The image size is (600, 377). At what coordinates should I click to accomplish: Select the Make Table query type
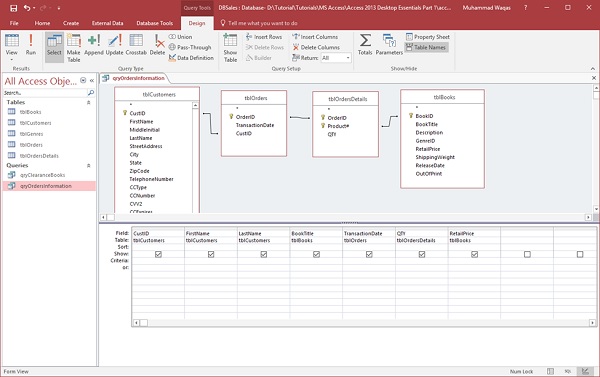tap(73, 47)
